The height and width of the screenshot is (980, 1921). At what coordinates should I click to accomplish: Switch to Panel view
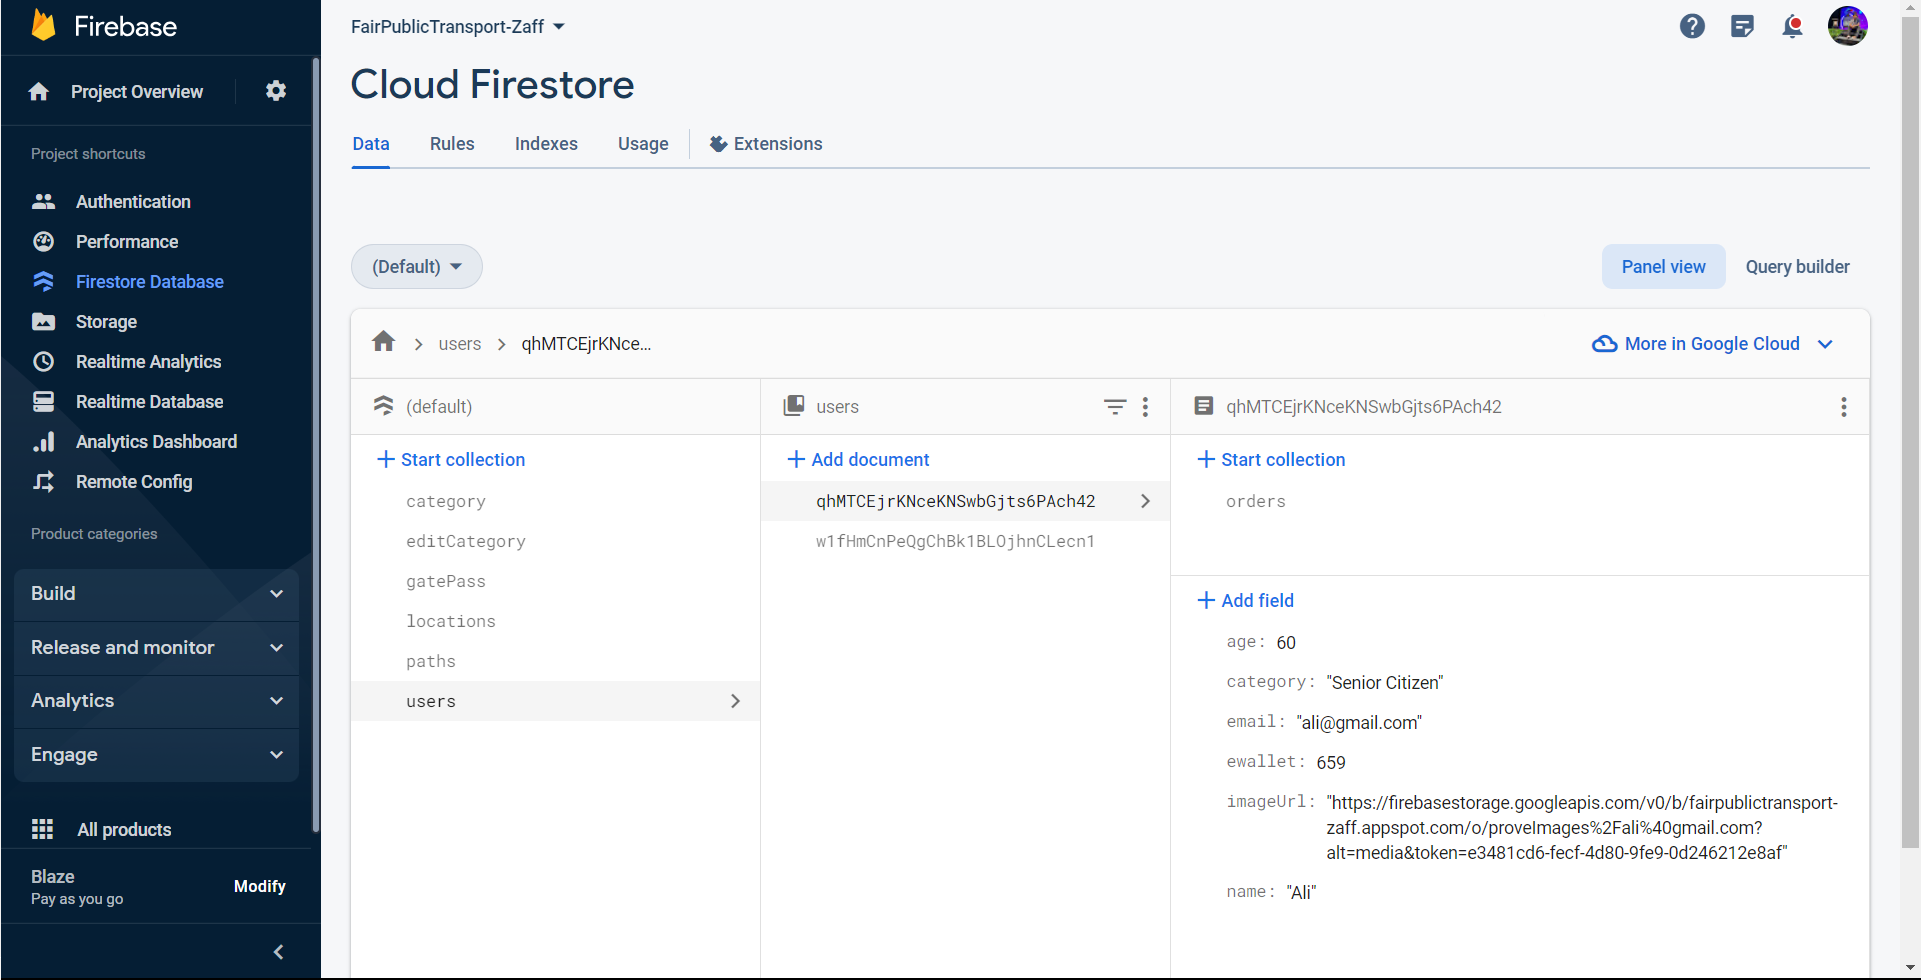[1663, 266]
